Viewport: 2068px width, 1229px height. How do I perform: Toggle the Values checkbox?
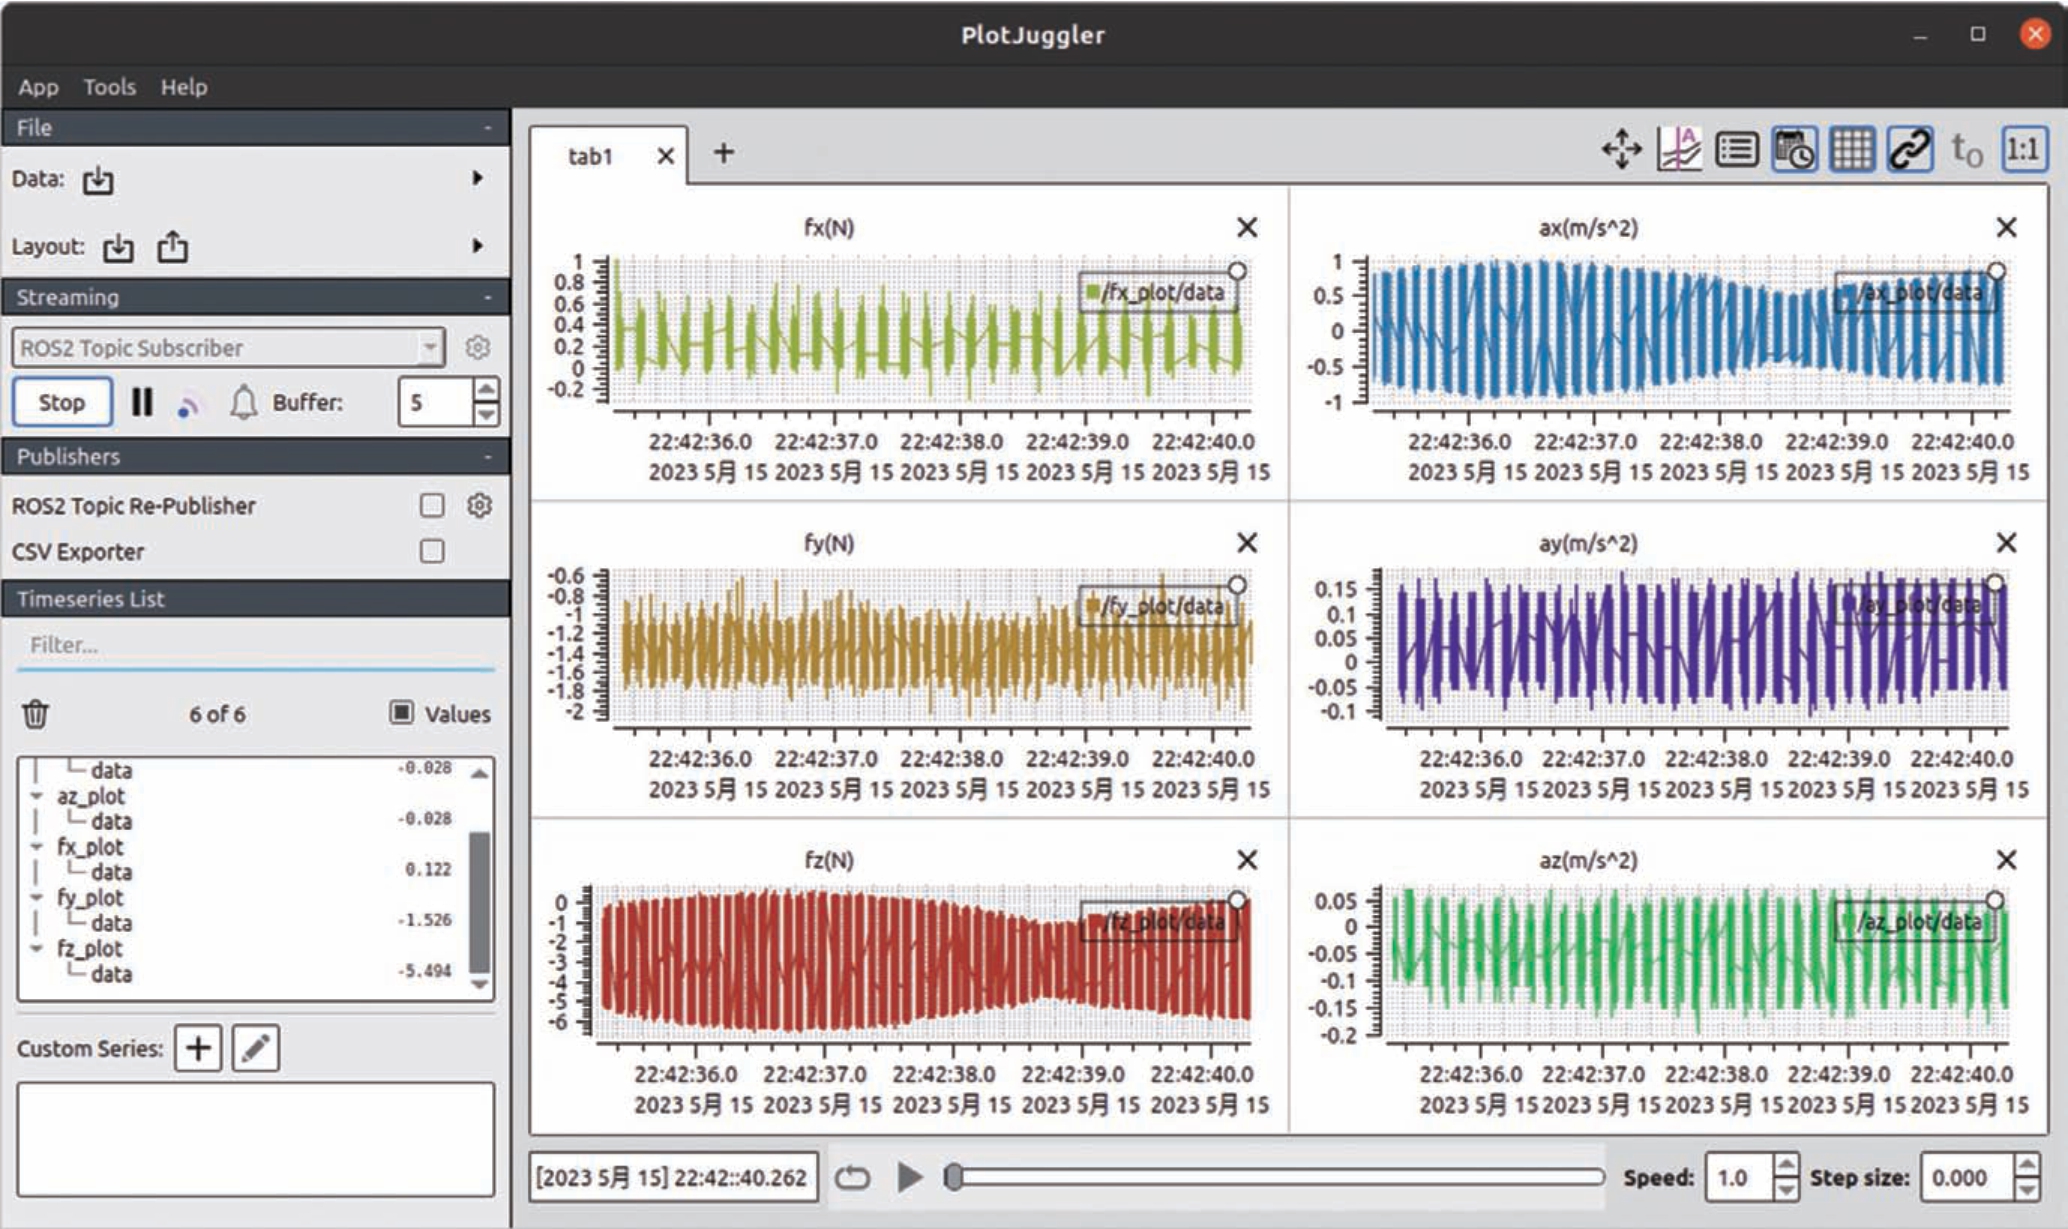[401, 712]
